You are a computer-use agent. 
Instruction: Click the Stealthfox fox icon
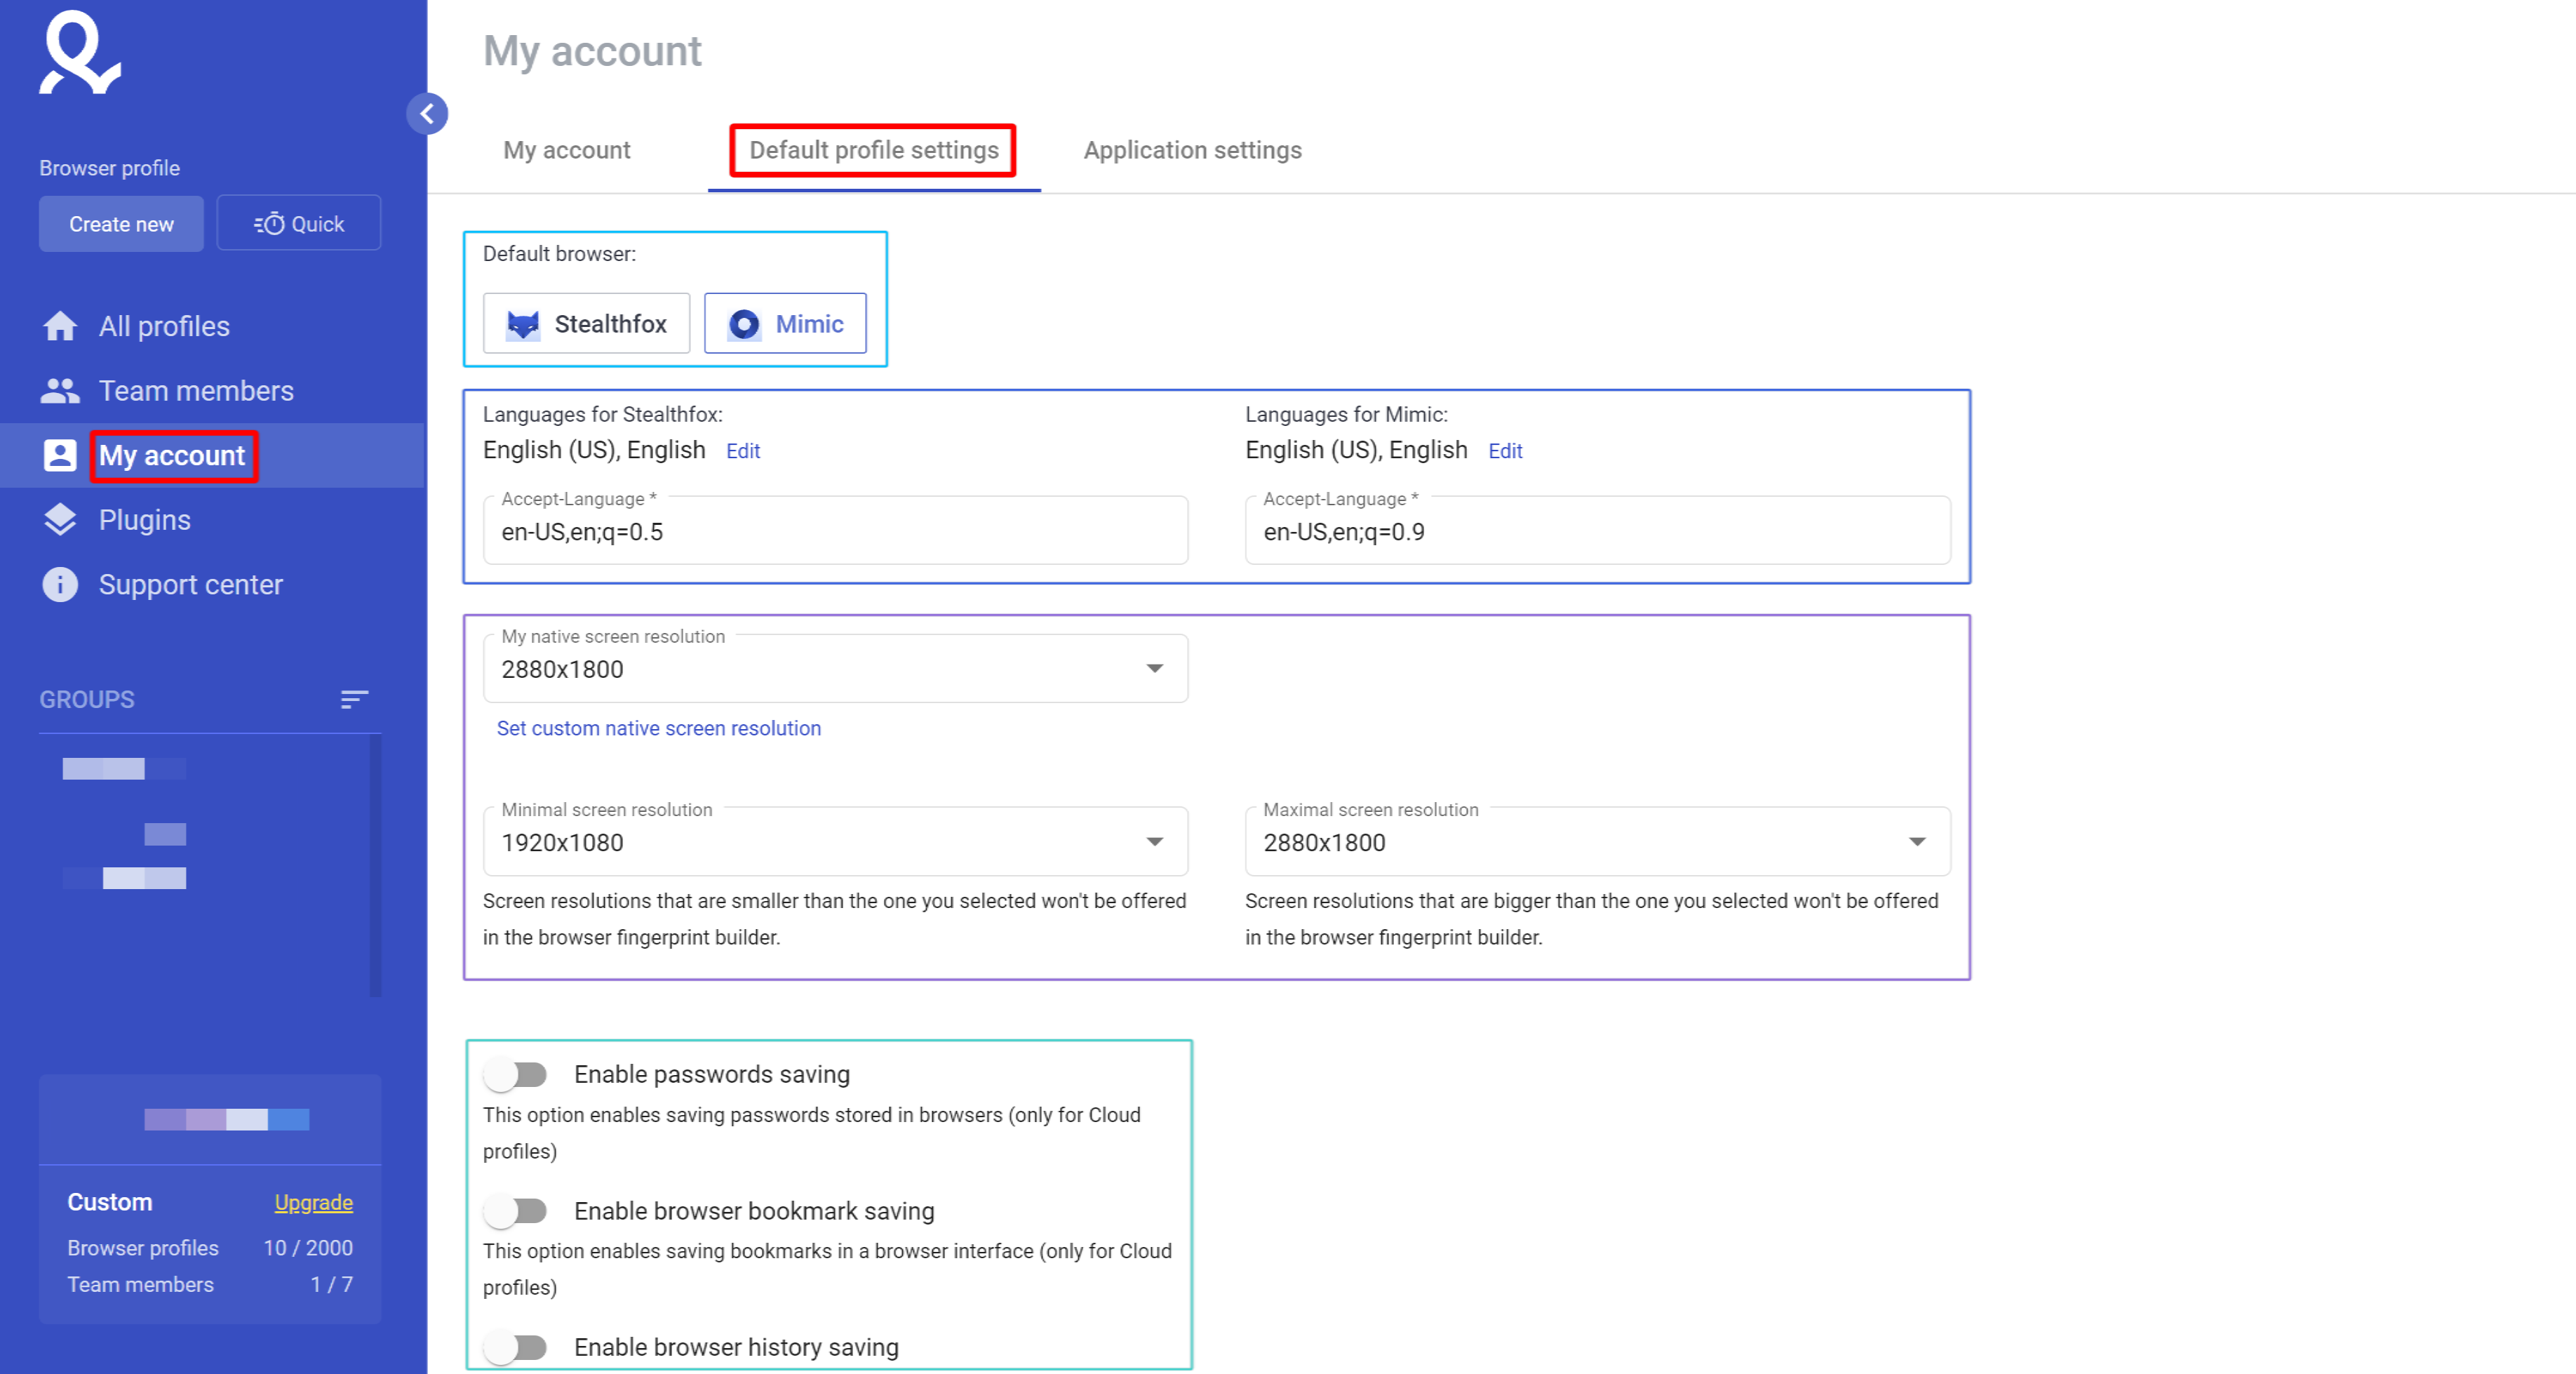point(523,324)
